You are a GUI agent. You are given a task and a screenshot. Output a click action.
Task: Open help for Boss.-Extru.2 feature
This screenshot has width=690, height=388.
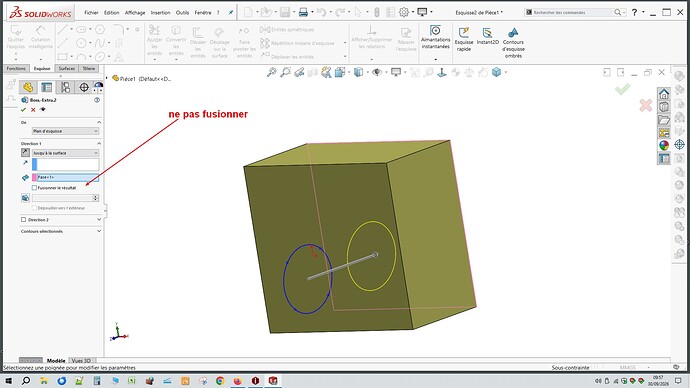[x=97, y=100]
